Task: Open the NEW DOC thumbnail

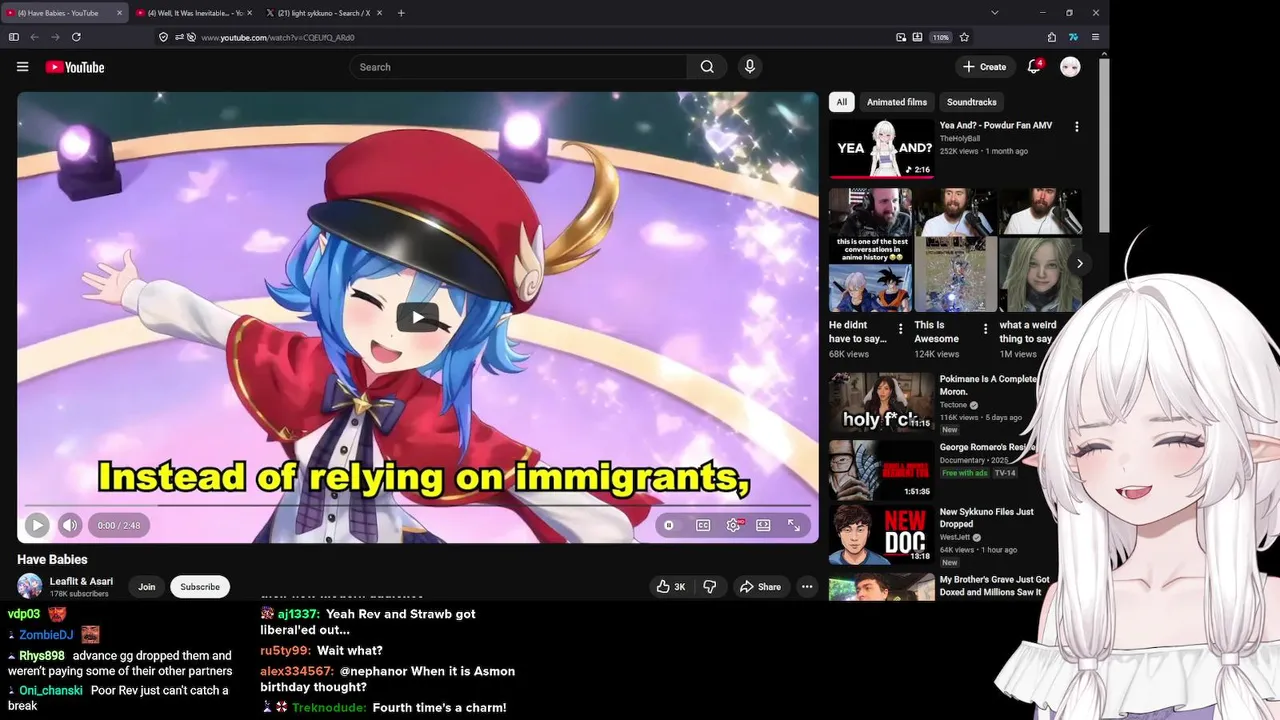Action: tap(881, 535)
